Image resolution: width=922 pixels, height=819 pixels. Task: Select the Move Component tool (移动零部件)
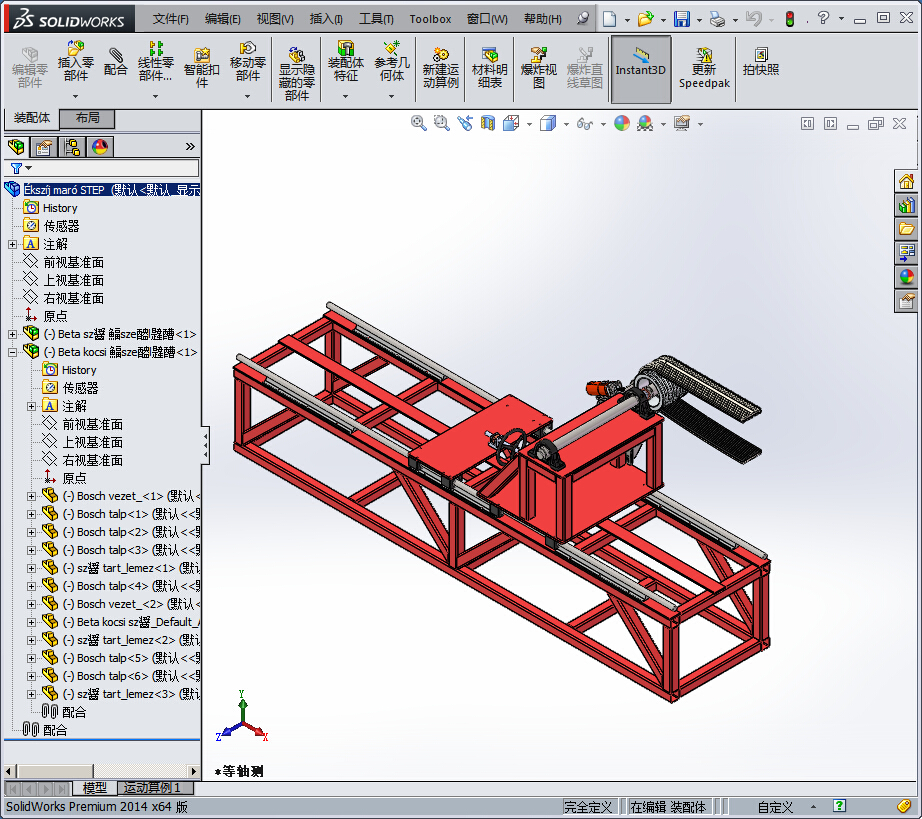point(248,61)
